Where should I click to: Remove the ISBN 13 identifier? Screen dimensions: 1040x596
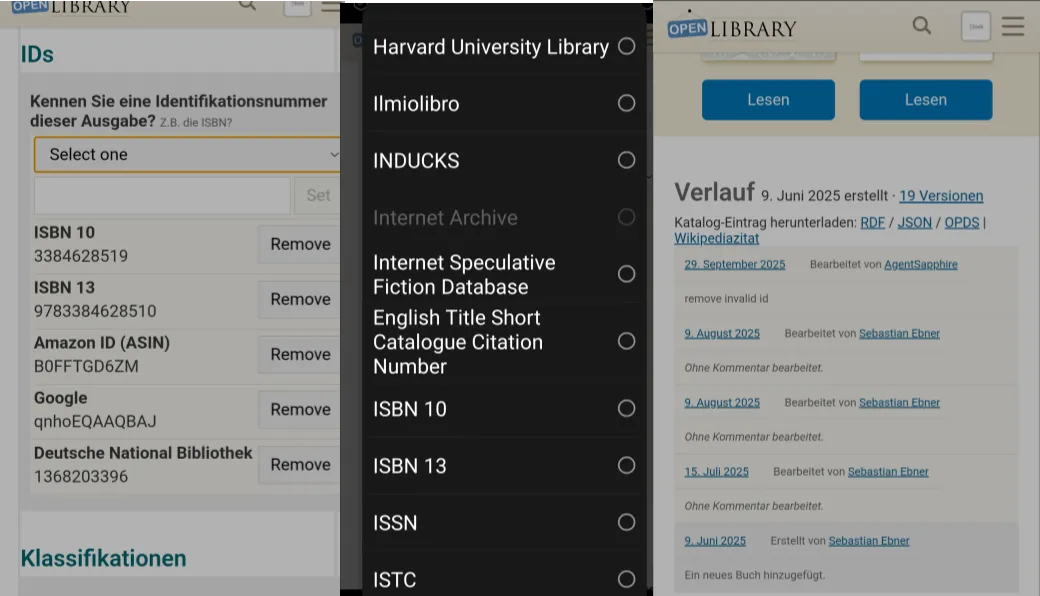pos(300,299)
